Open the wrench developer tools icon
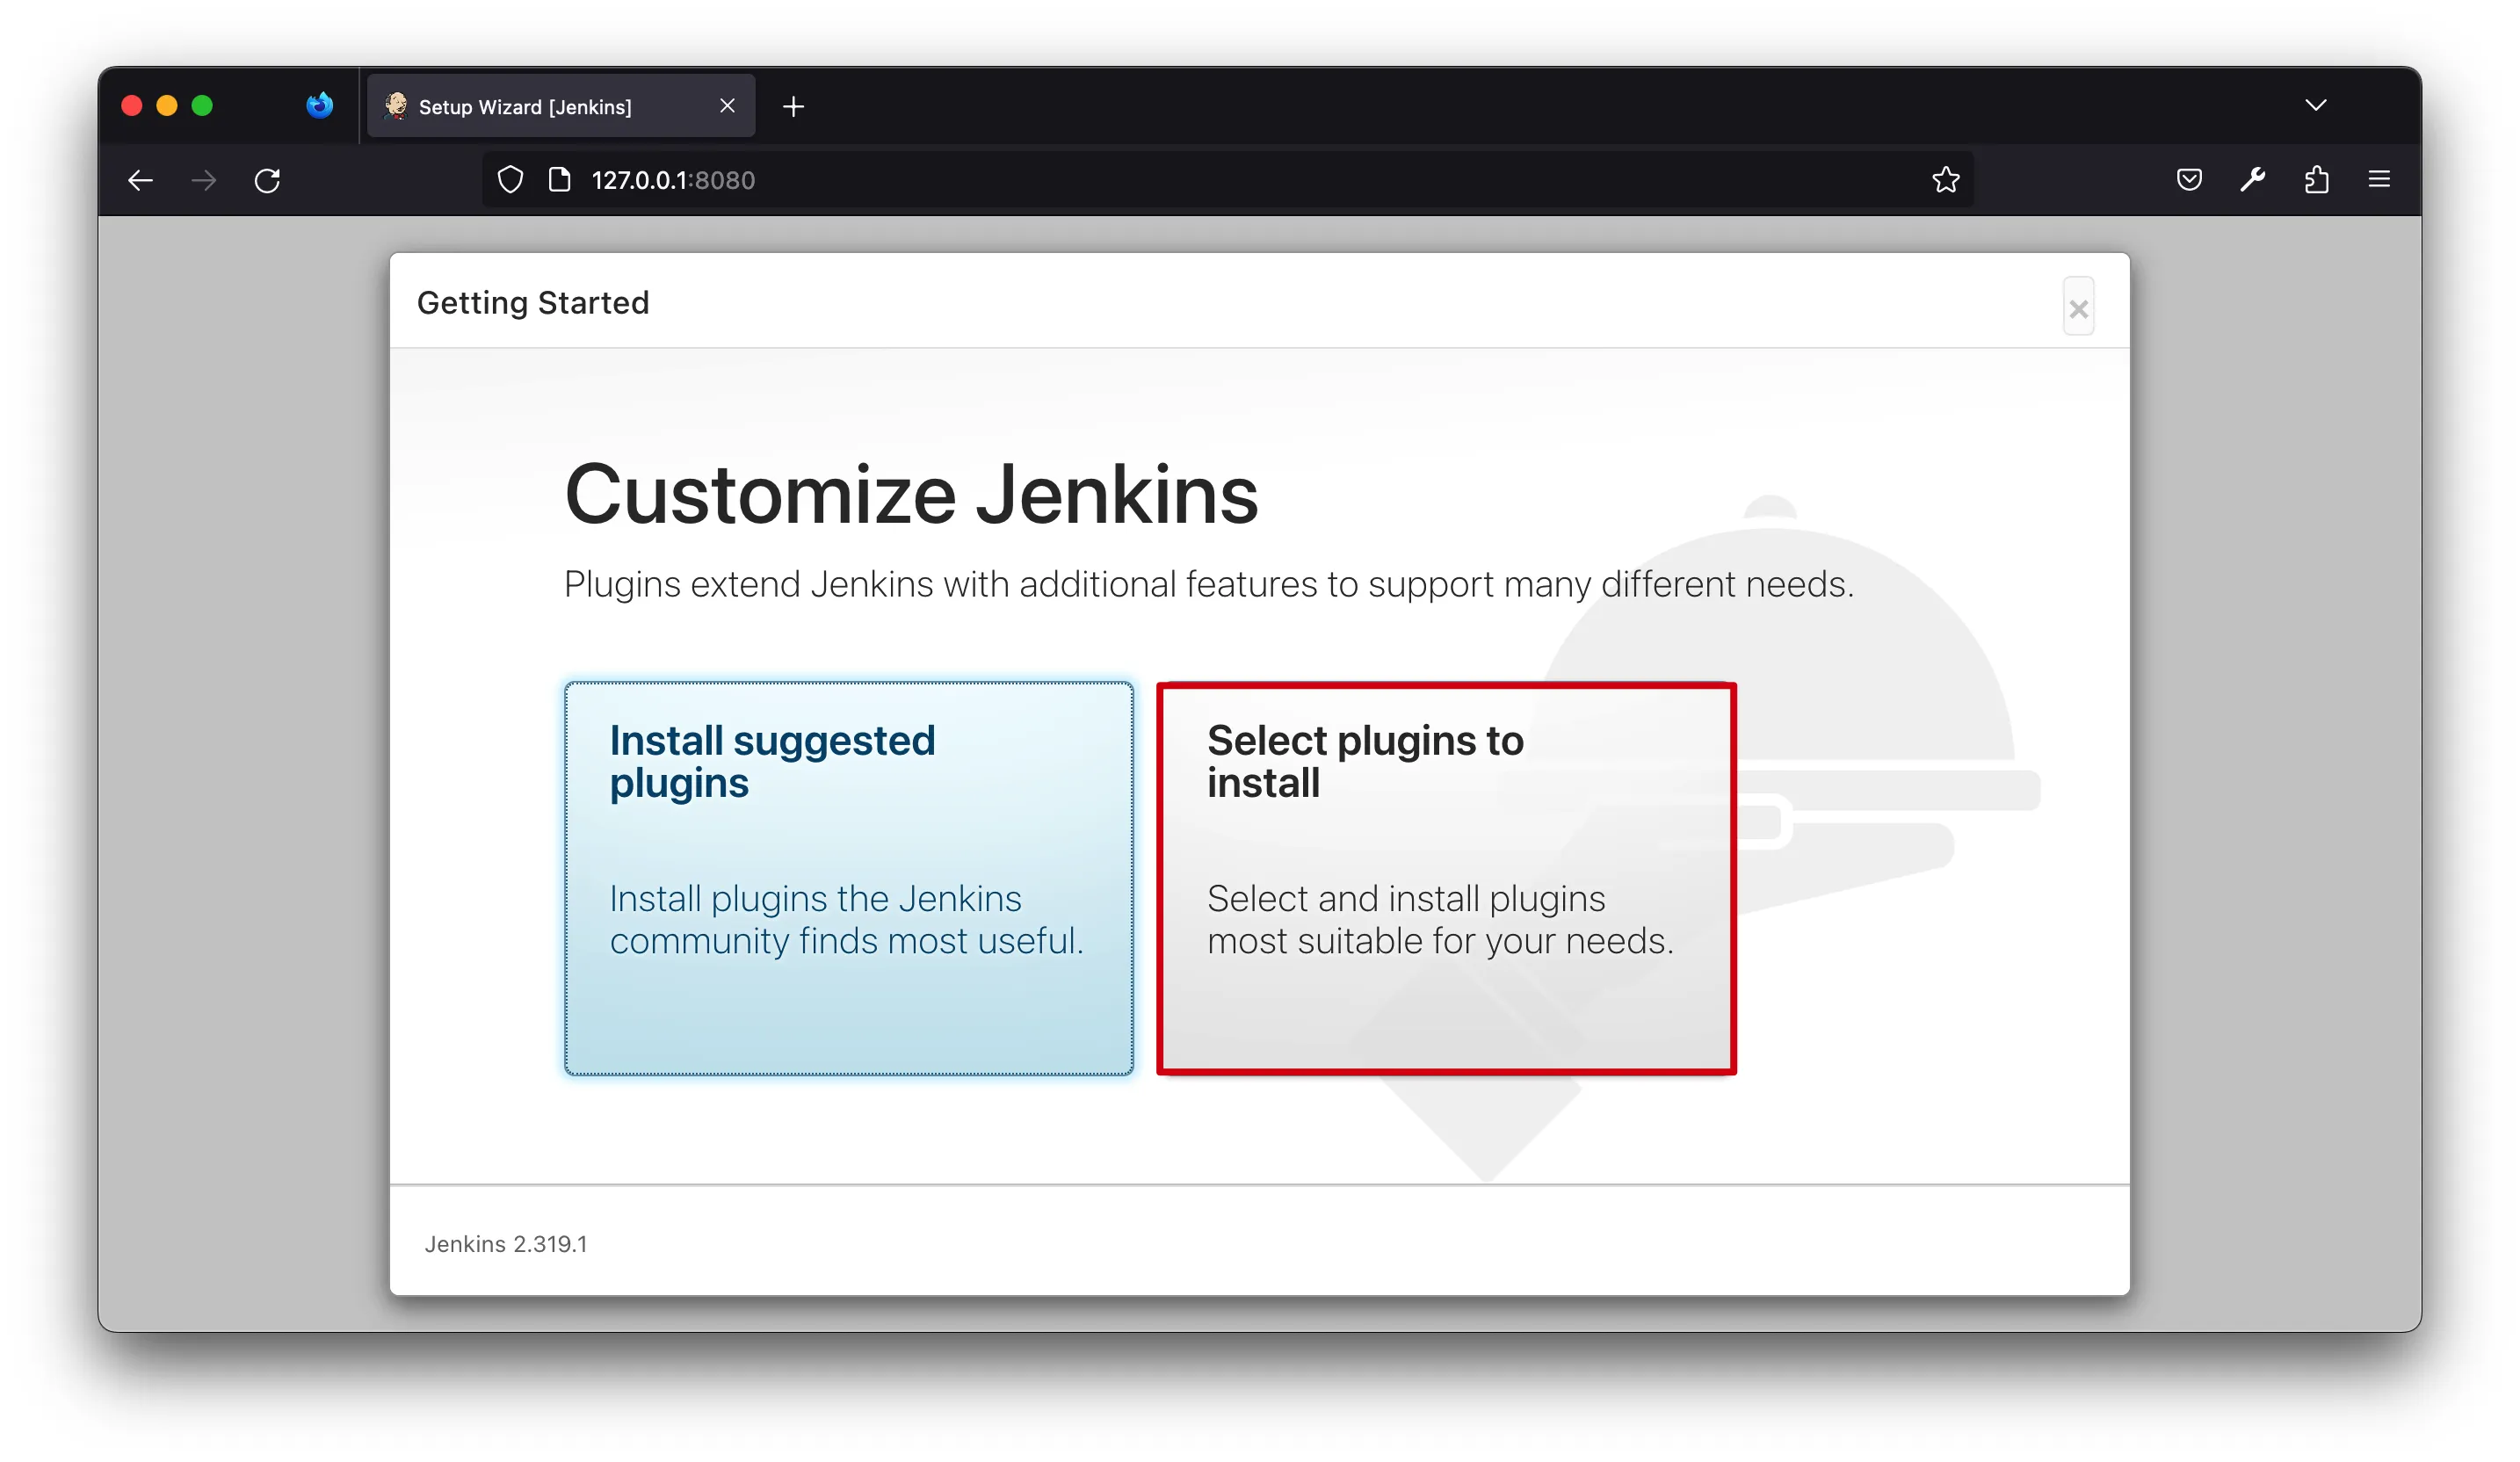This screenshot has height=1462, width=2520. point(2252,180)
